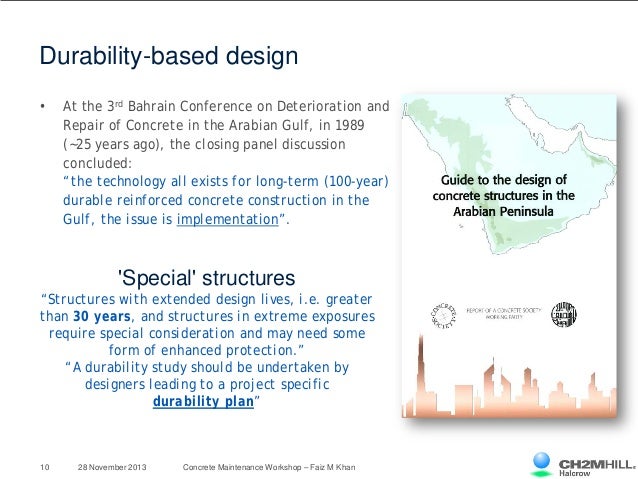The image size is (638, 479).
Task: Click the 'Halcrow' text under the logo
Action: pos(574,473)
